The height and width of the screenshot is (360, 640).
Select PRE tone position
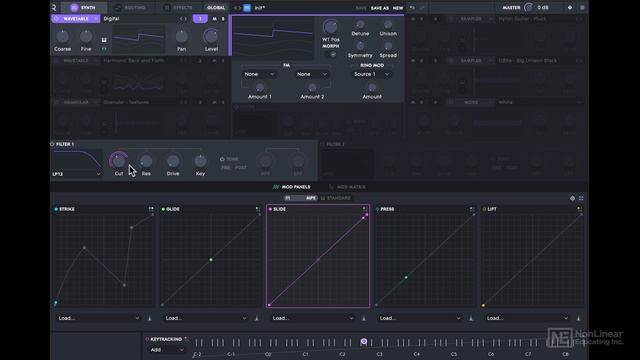pyautogui.click(x=225, y=168)
